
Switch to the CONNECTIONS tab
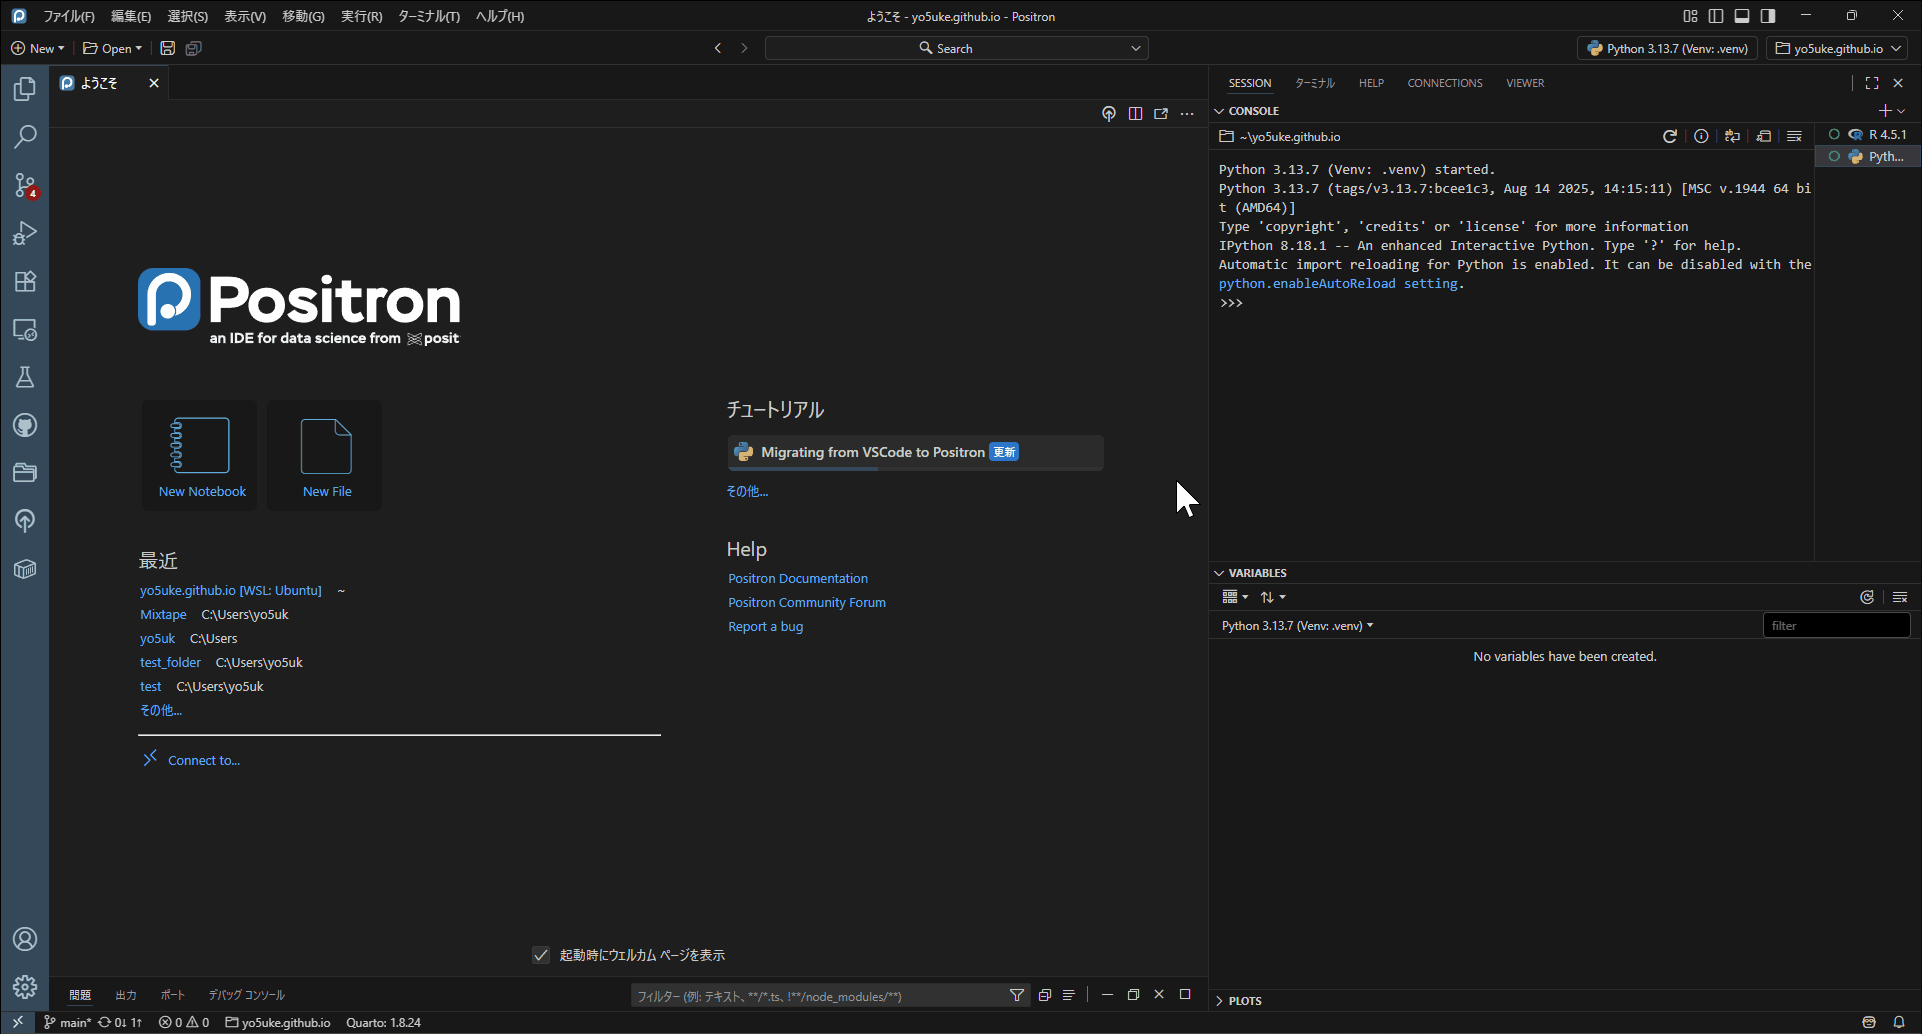(x=1444, y=83)
